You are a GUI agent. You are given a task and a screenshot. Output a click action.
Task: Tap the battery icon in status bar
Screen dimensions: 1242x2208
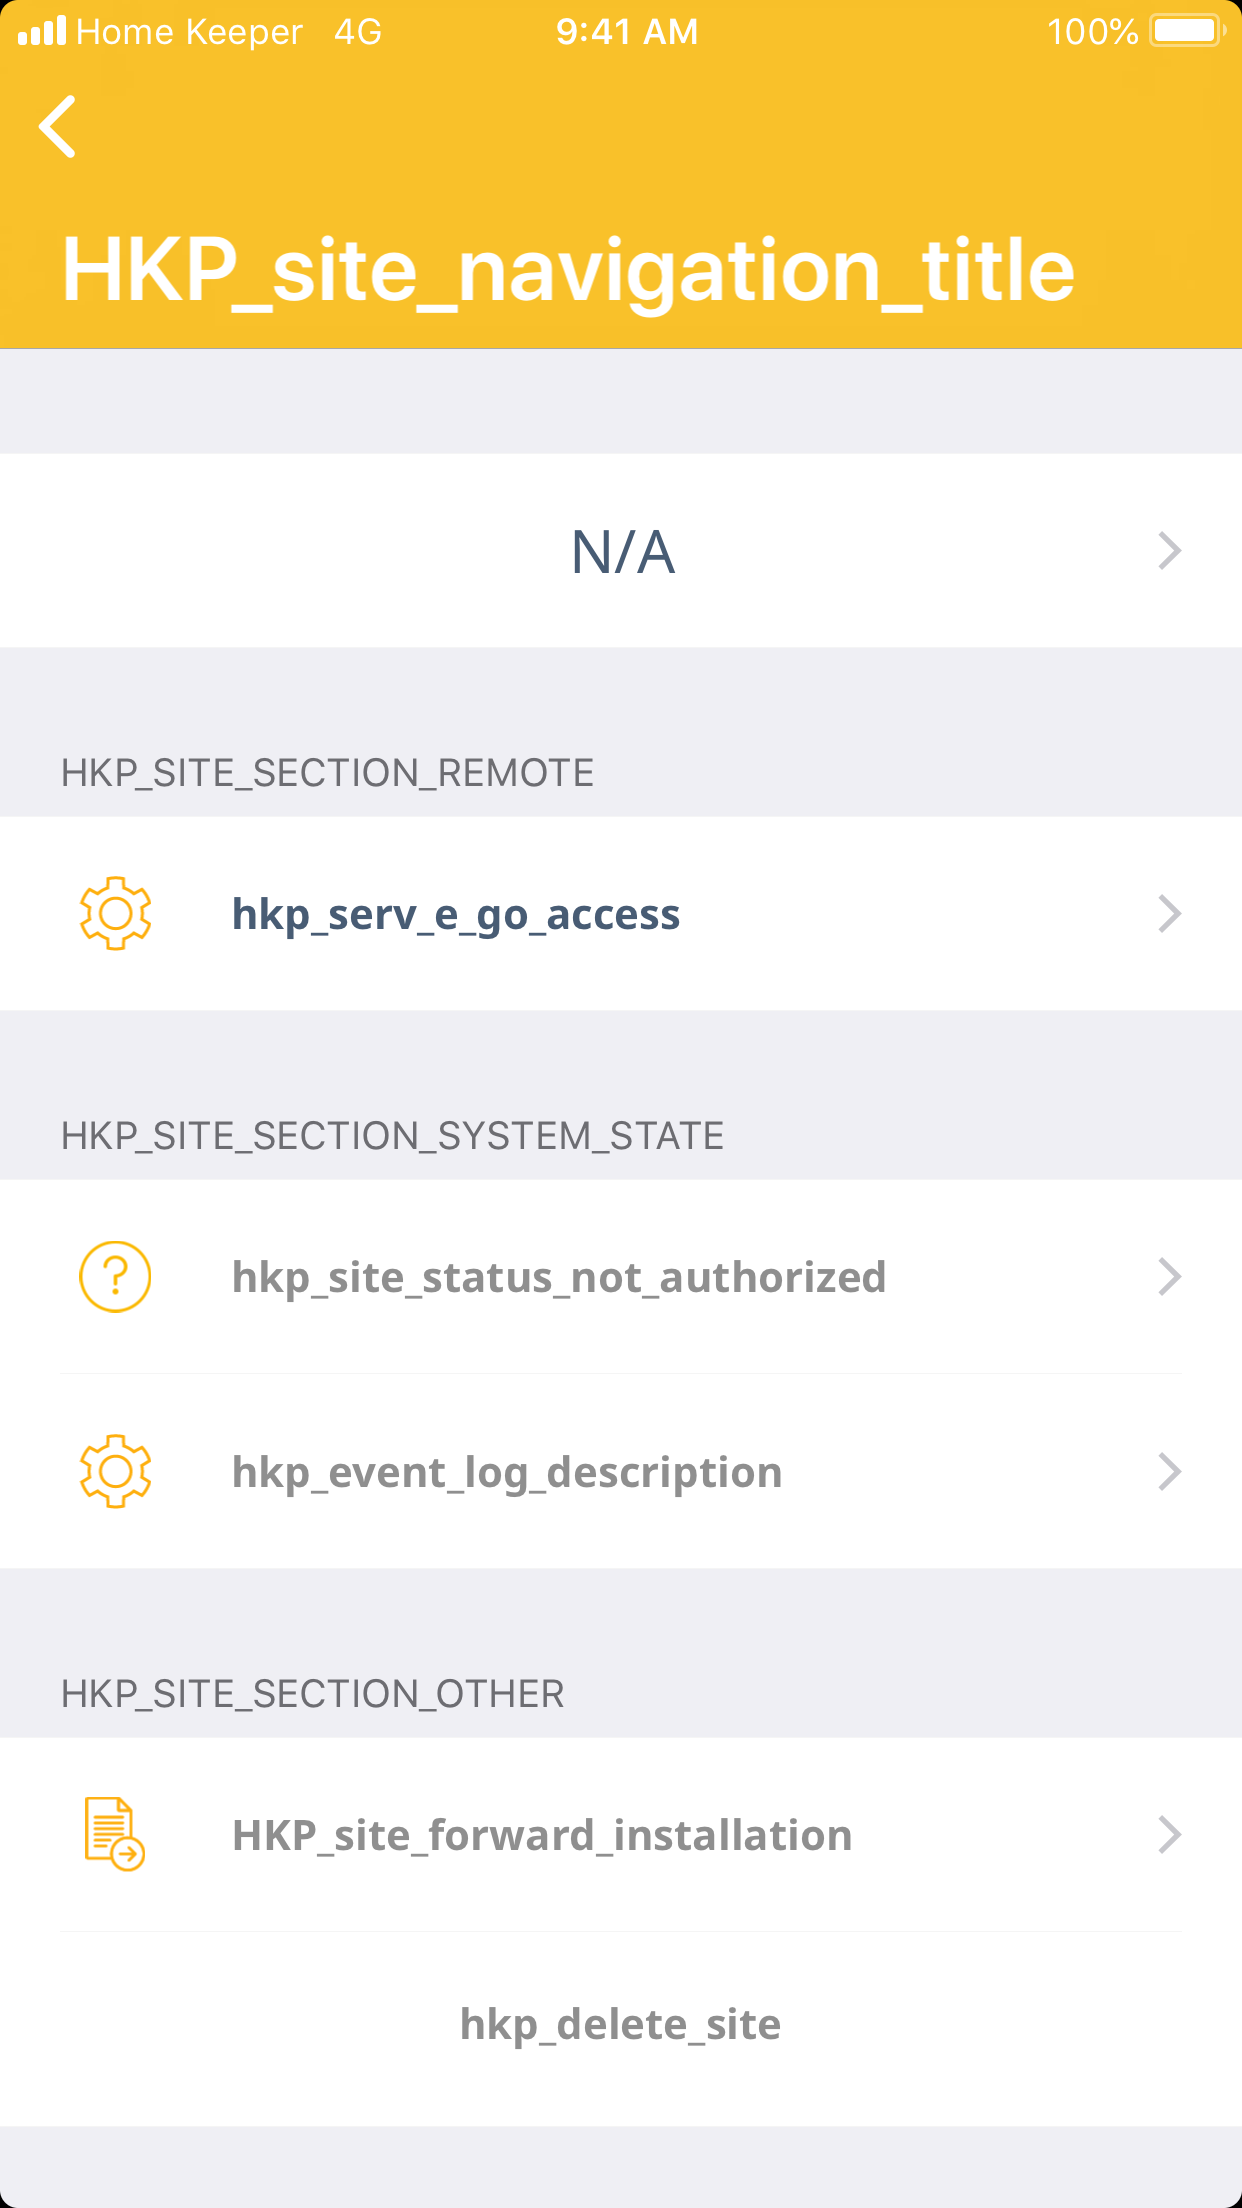pyautogui.click(x=1187, y=31)
